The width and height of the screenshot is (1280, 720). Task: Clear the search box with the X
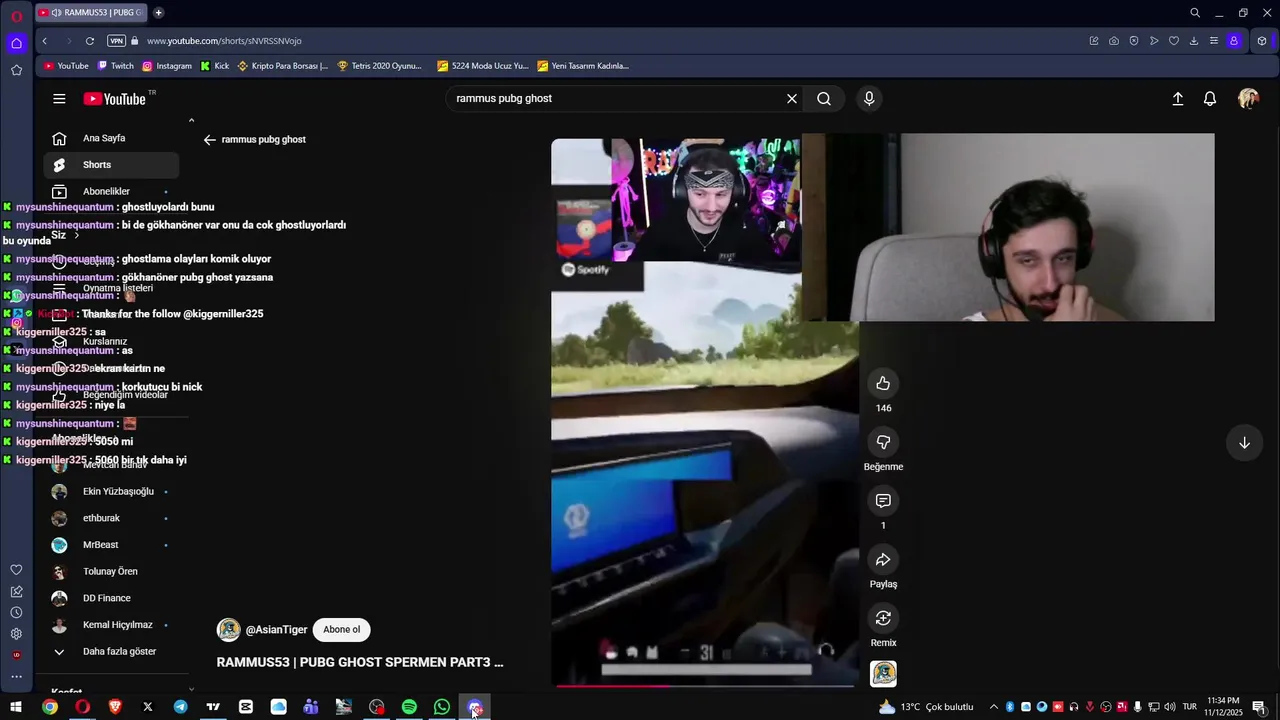(792, 99)
